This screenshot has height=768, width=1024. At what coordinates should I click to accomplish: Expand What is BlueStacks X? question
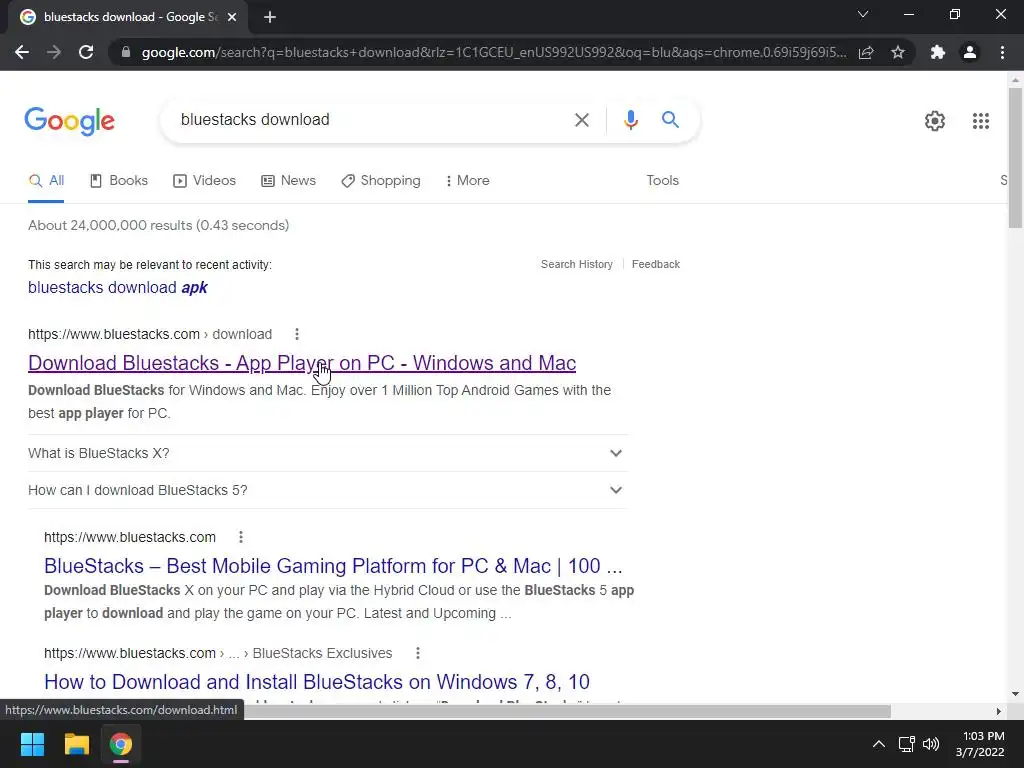[x=327, y=453]
